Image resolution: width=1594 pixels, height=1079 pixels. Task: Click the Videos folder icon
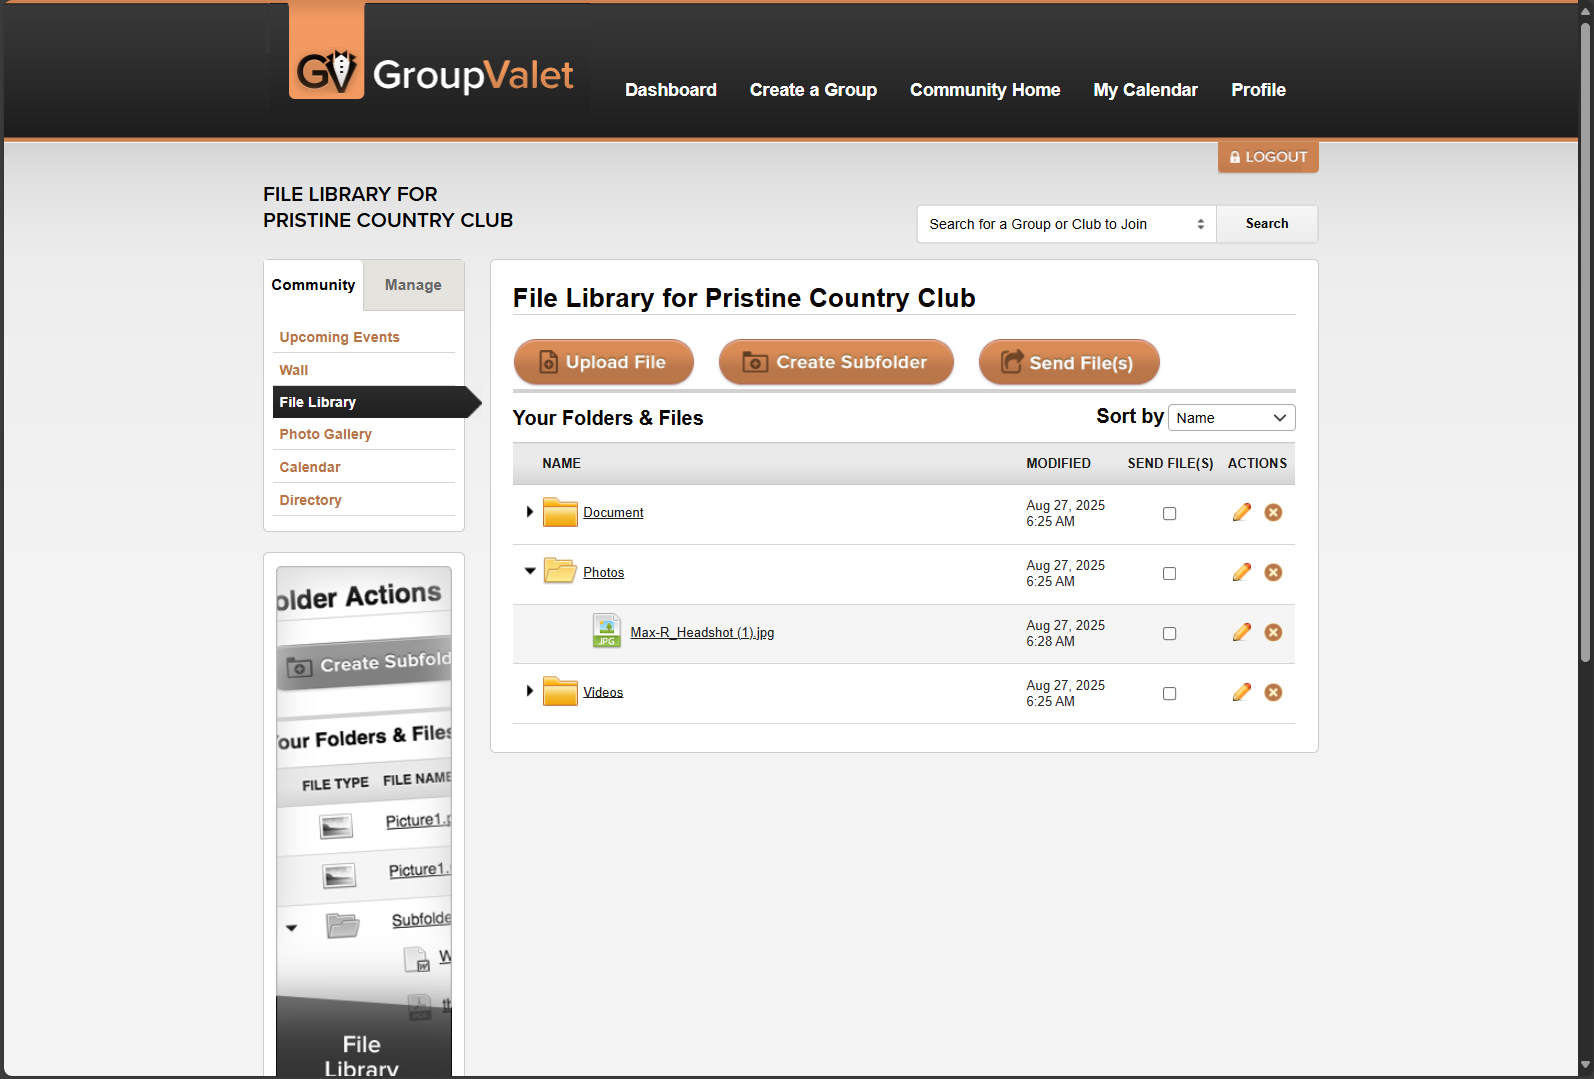(560, 692)
